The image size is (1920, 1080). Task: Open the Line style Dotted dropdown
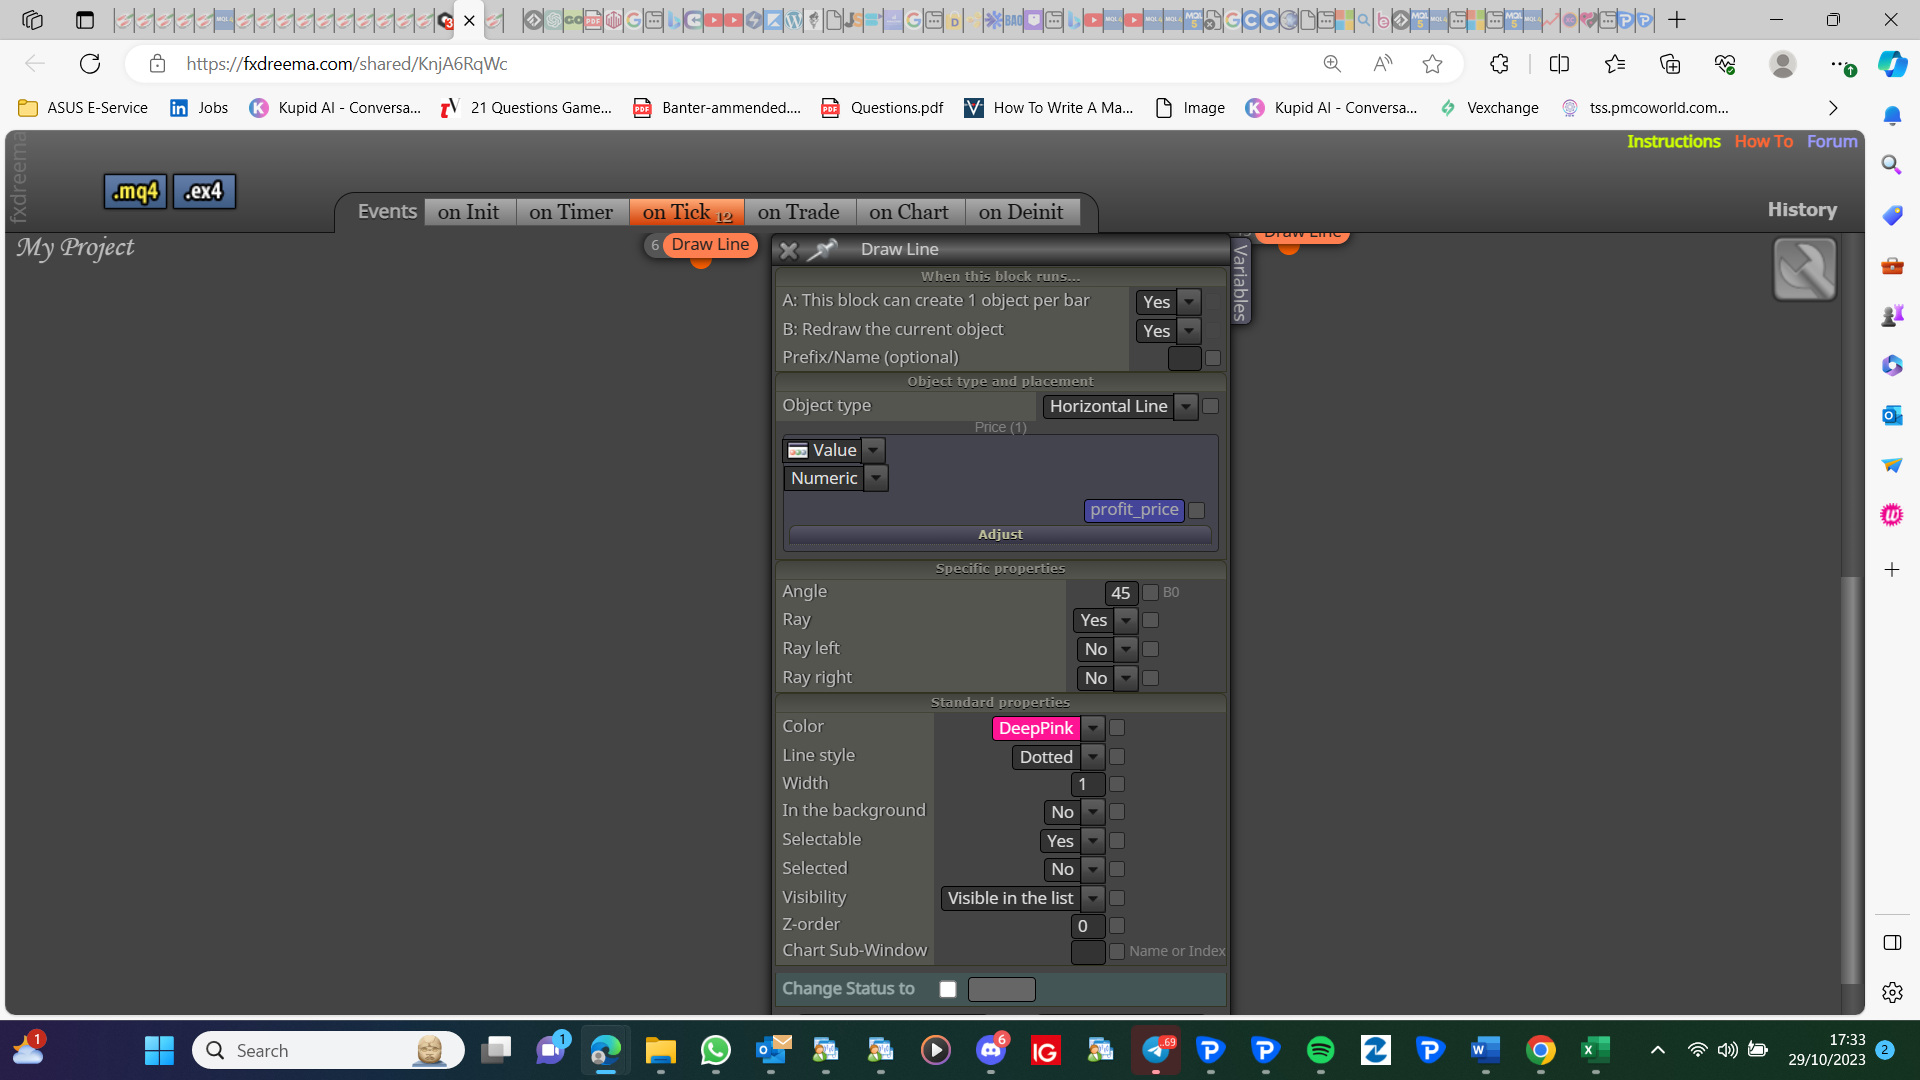point(1093,757)
